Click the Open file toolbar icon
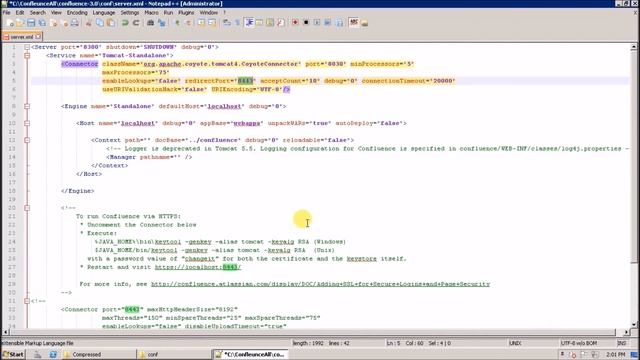The image size is (640, 360). (20, 23)
